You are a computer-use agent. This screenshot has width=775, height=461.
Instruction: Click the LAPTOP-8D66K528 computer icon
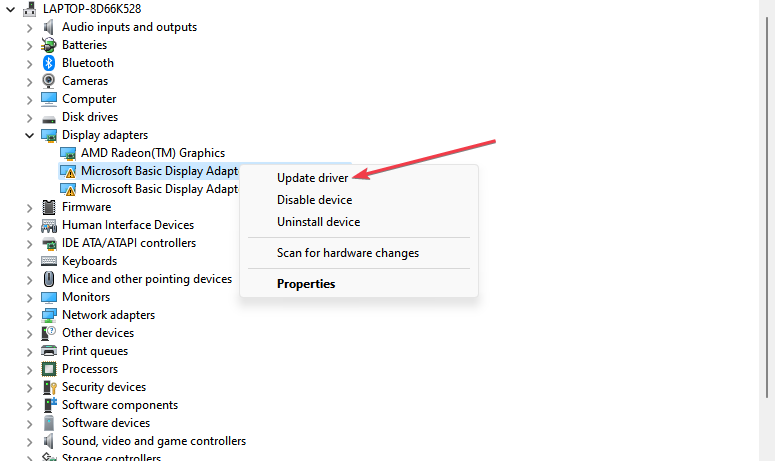pyautogui.click(x=30, y=9)
